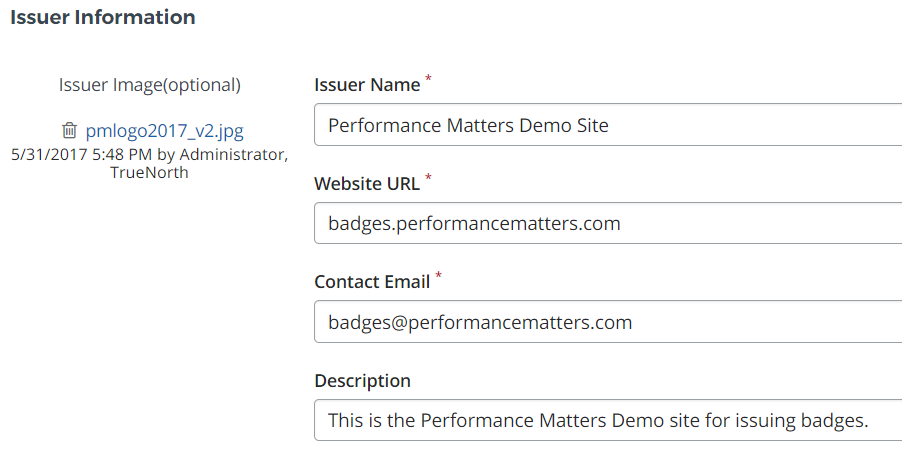Click the Issuer Information section heading
Screen dimensions: 902x453
103,18
